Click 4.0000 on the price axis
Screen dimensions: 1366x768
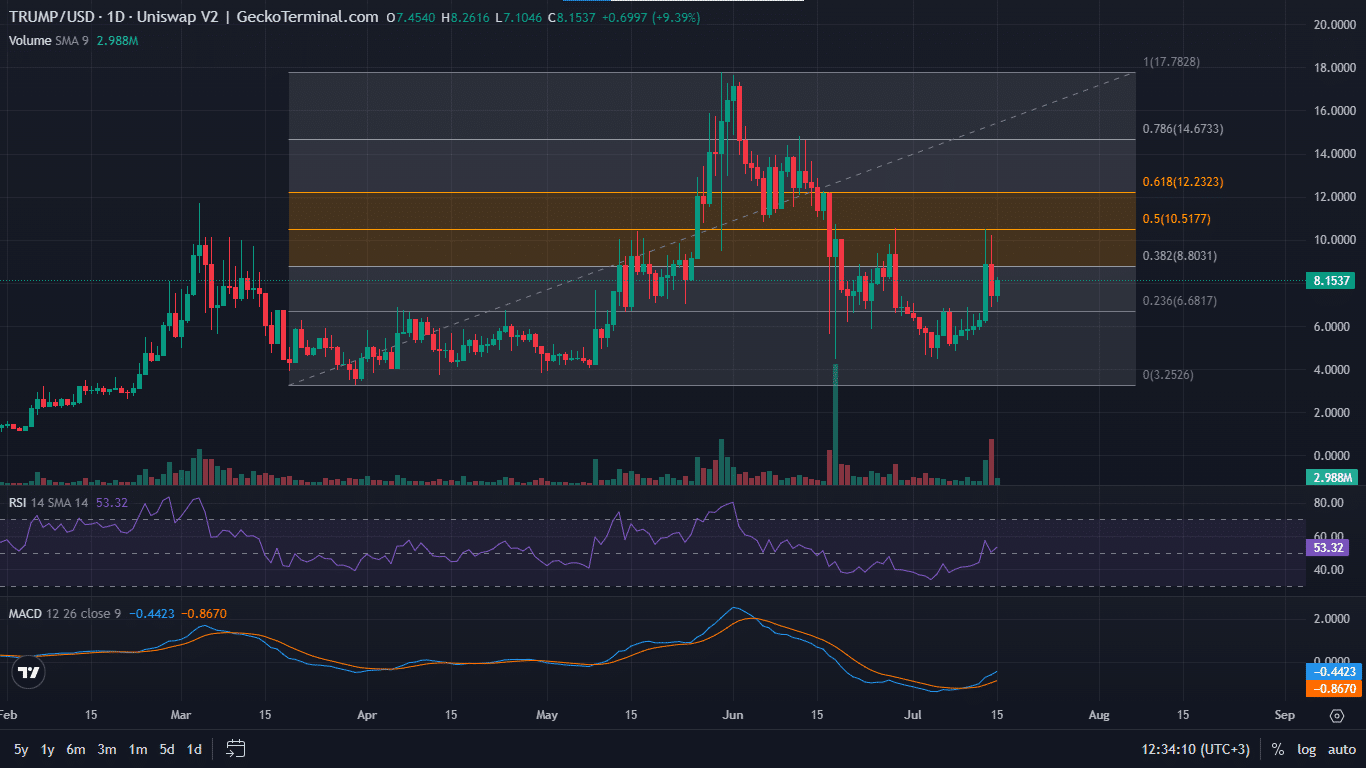(x=1333, y=370)
